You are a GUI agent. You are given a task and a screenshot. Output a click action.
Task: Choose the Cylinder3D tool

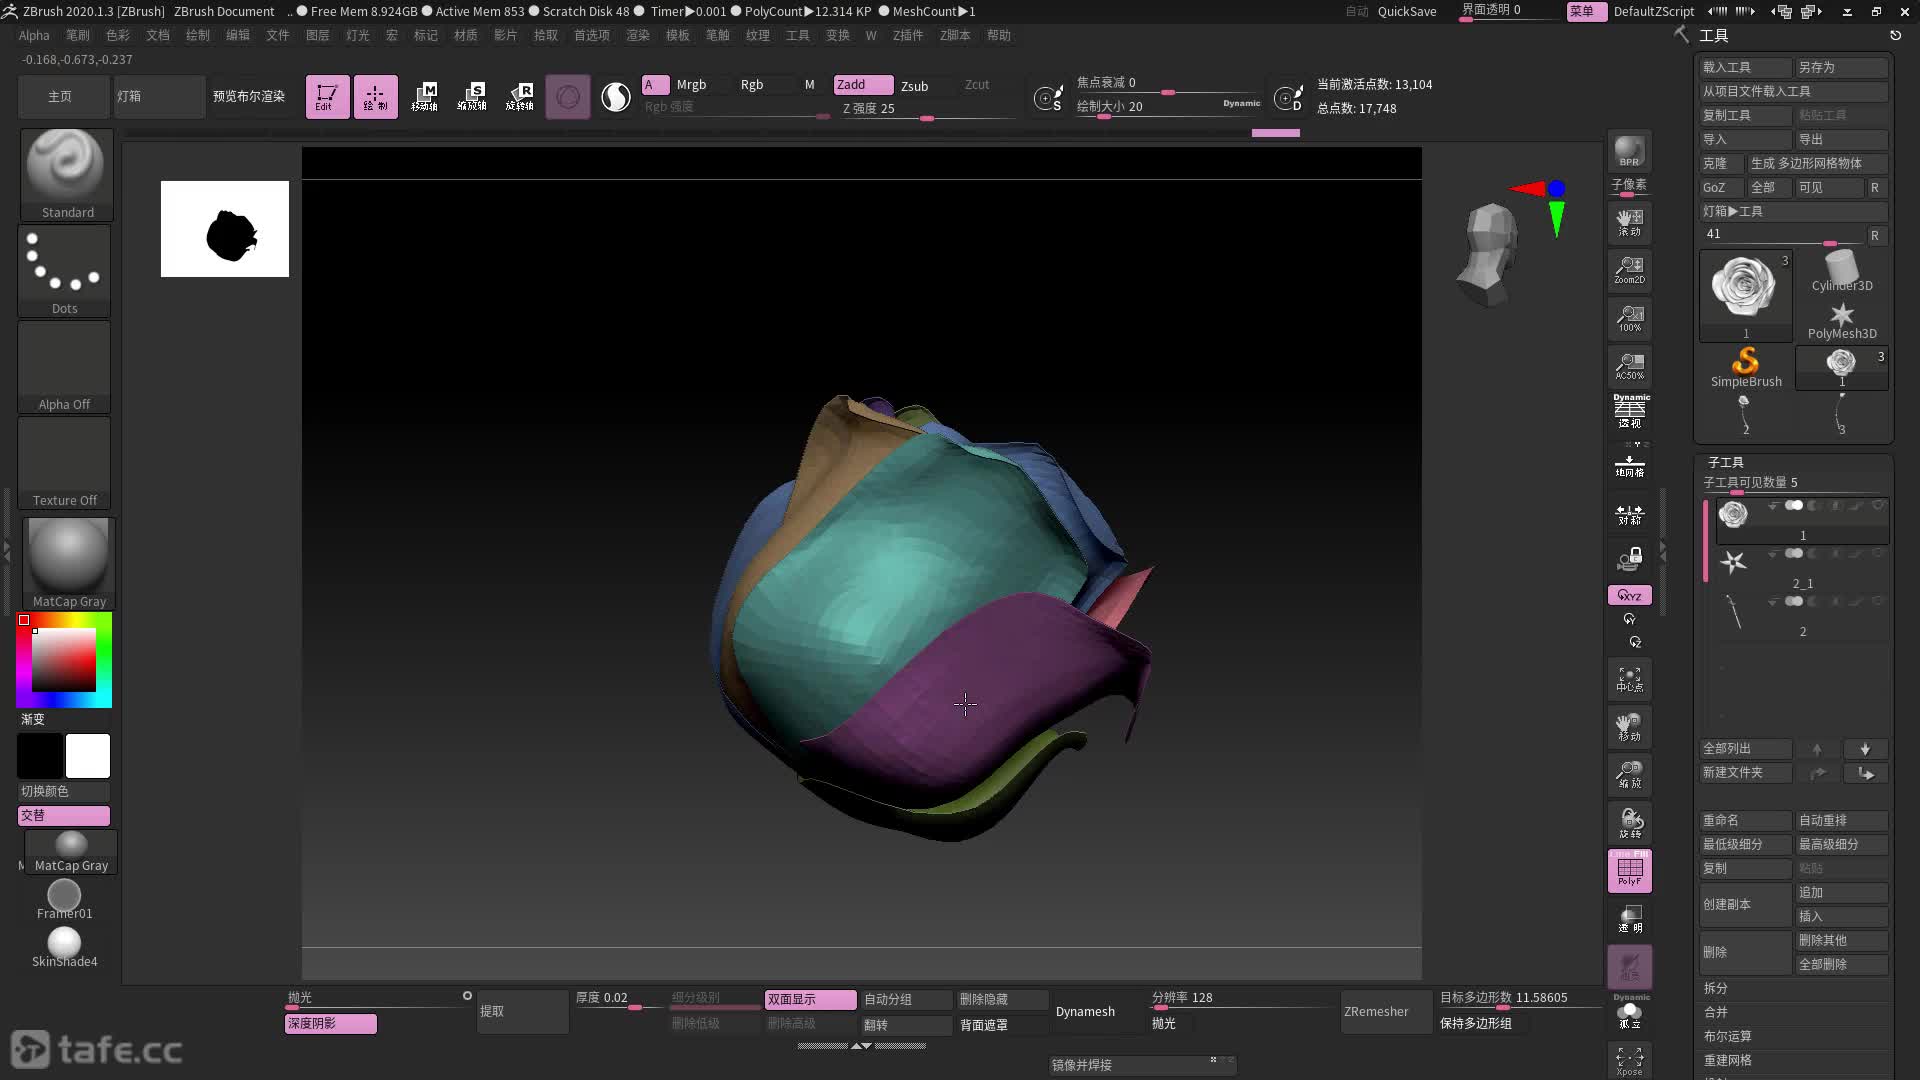[1841, 271]
